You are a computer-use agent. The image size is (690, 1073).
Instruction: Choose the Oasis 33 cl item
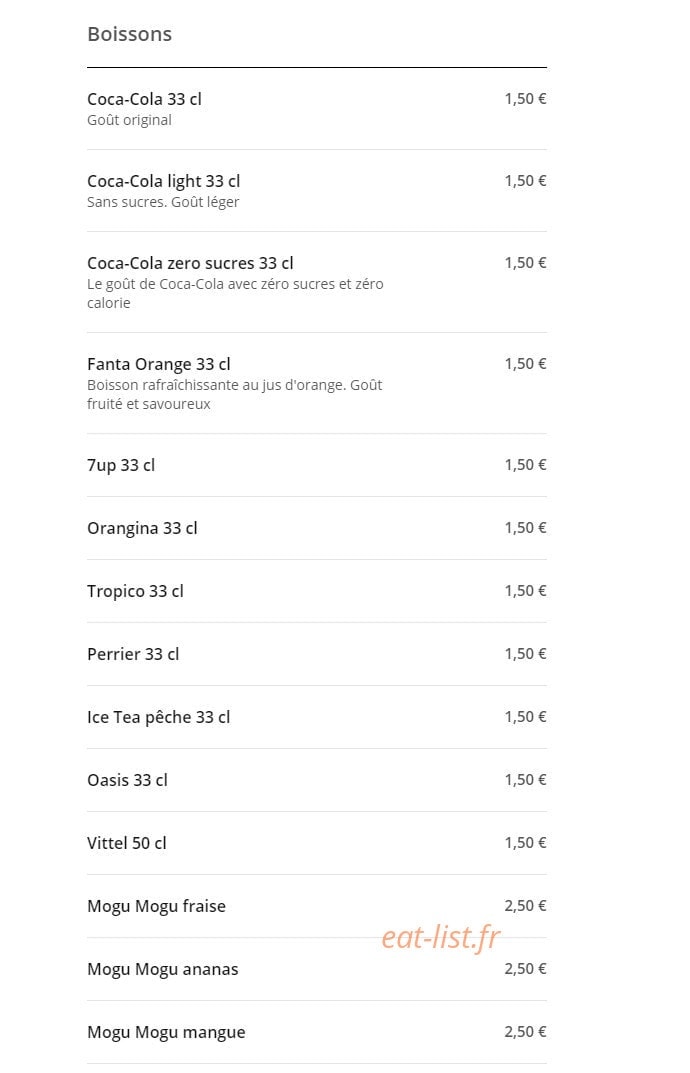pyautogui.click(x=316, y=780)
